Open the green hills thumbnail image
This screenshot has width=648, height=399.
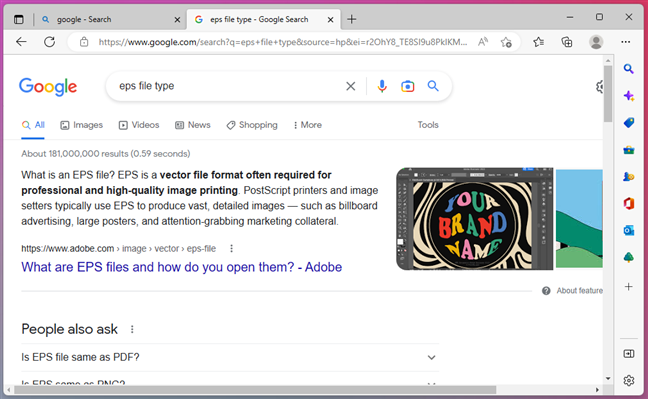tap(579, 219)
